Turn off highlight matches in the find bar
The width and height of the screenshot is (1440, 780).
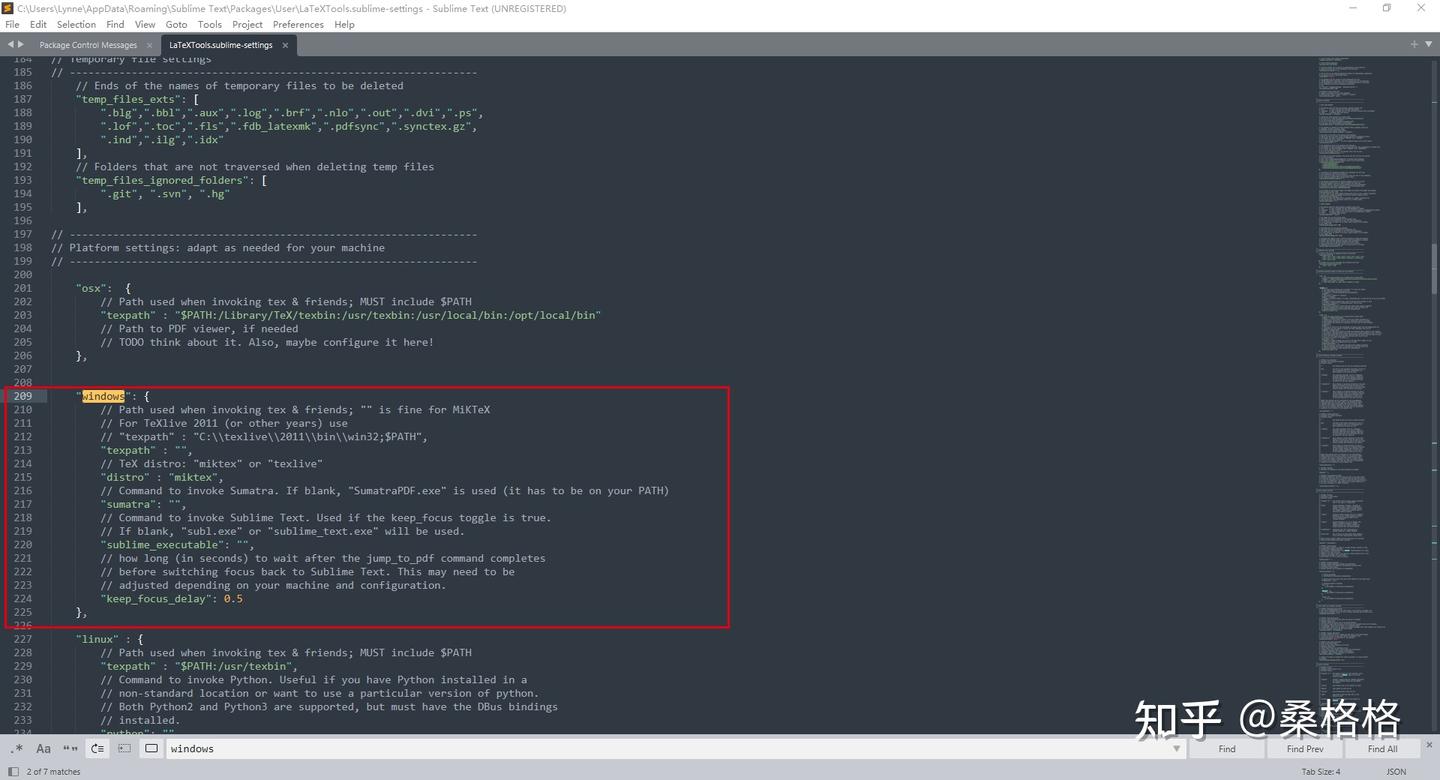[151, 748]
